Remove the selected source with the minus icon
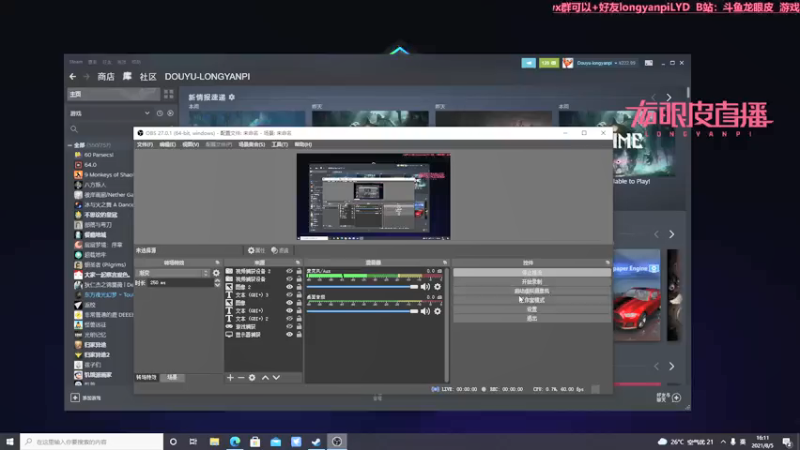This screenshot has width=800, height=450. coord(241,378)
